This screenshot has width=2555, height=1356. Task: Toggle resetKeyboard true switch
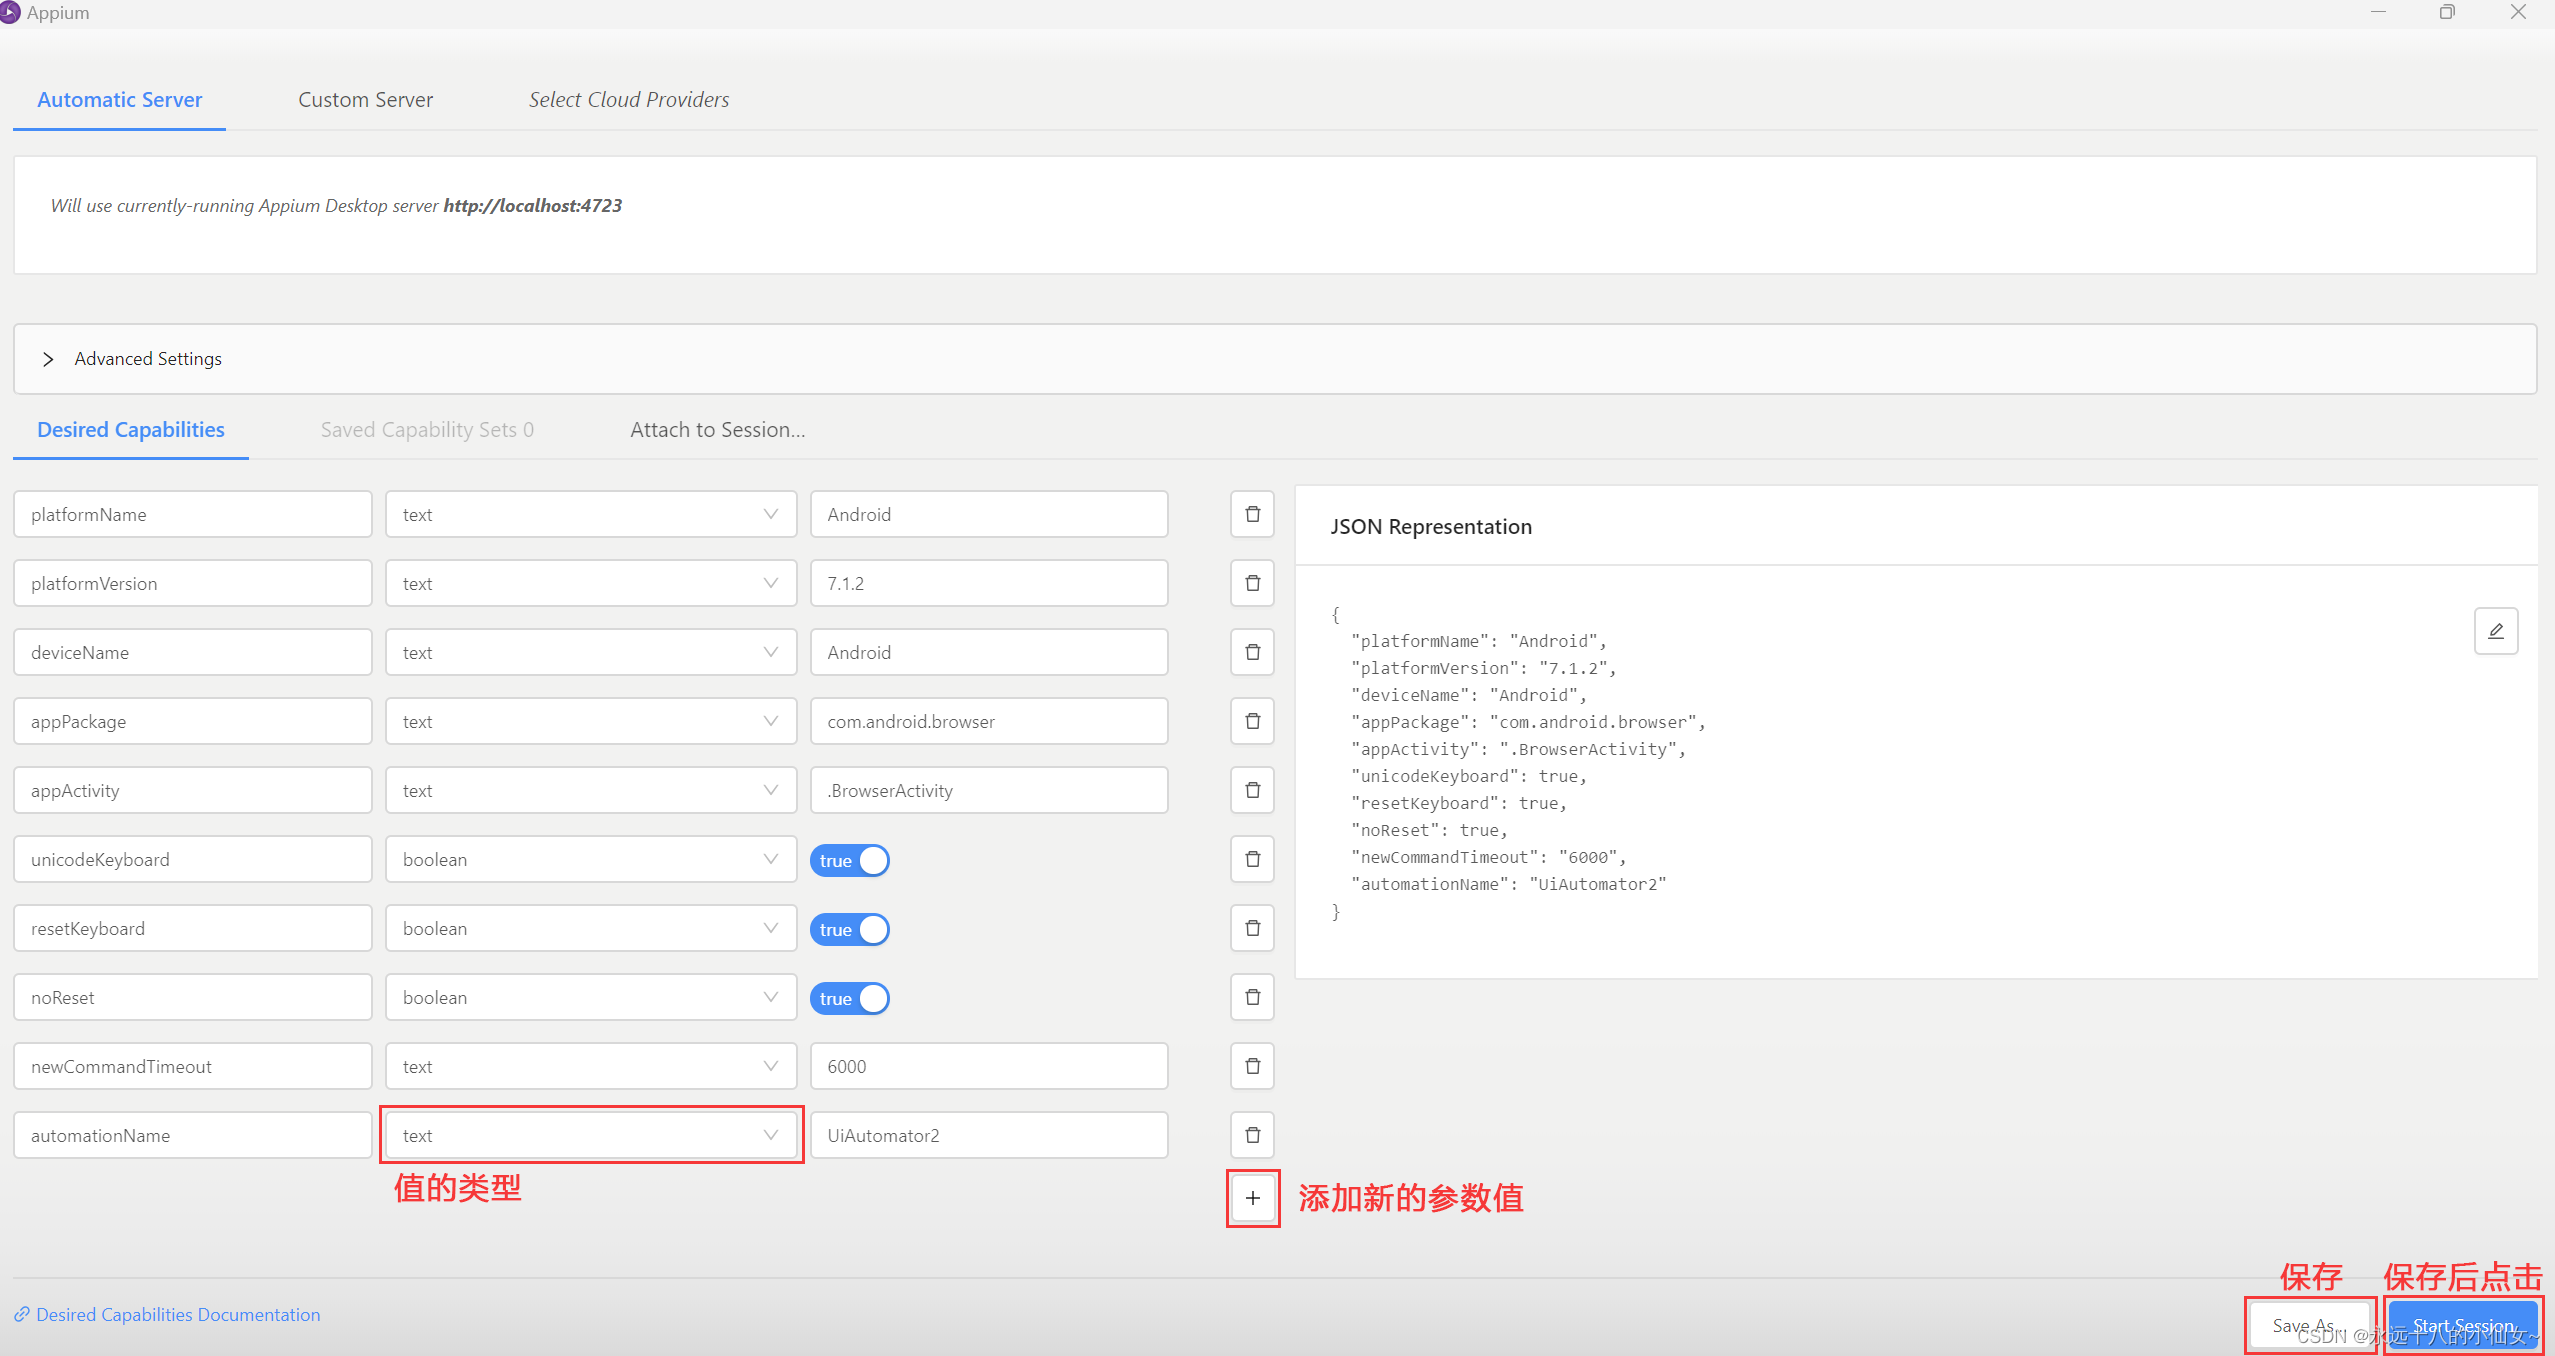click(x=849, y=929)
